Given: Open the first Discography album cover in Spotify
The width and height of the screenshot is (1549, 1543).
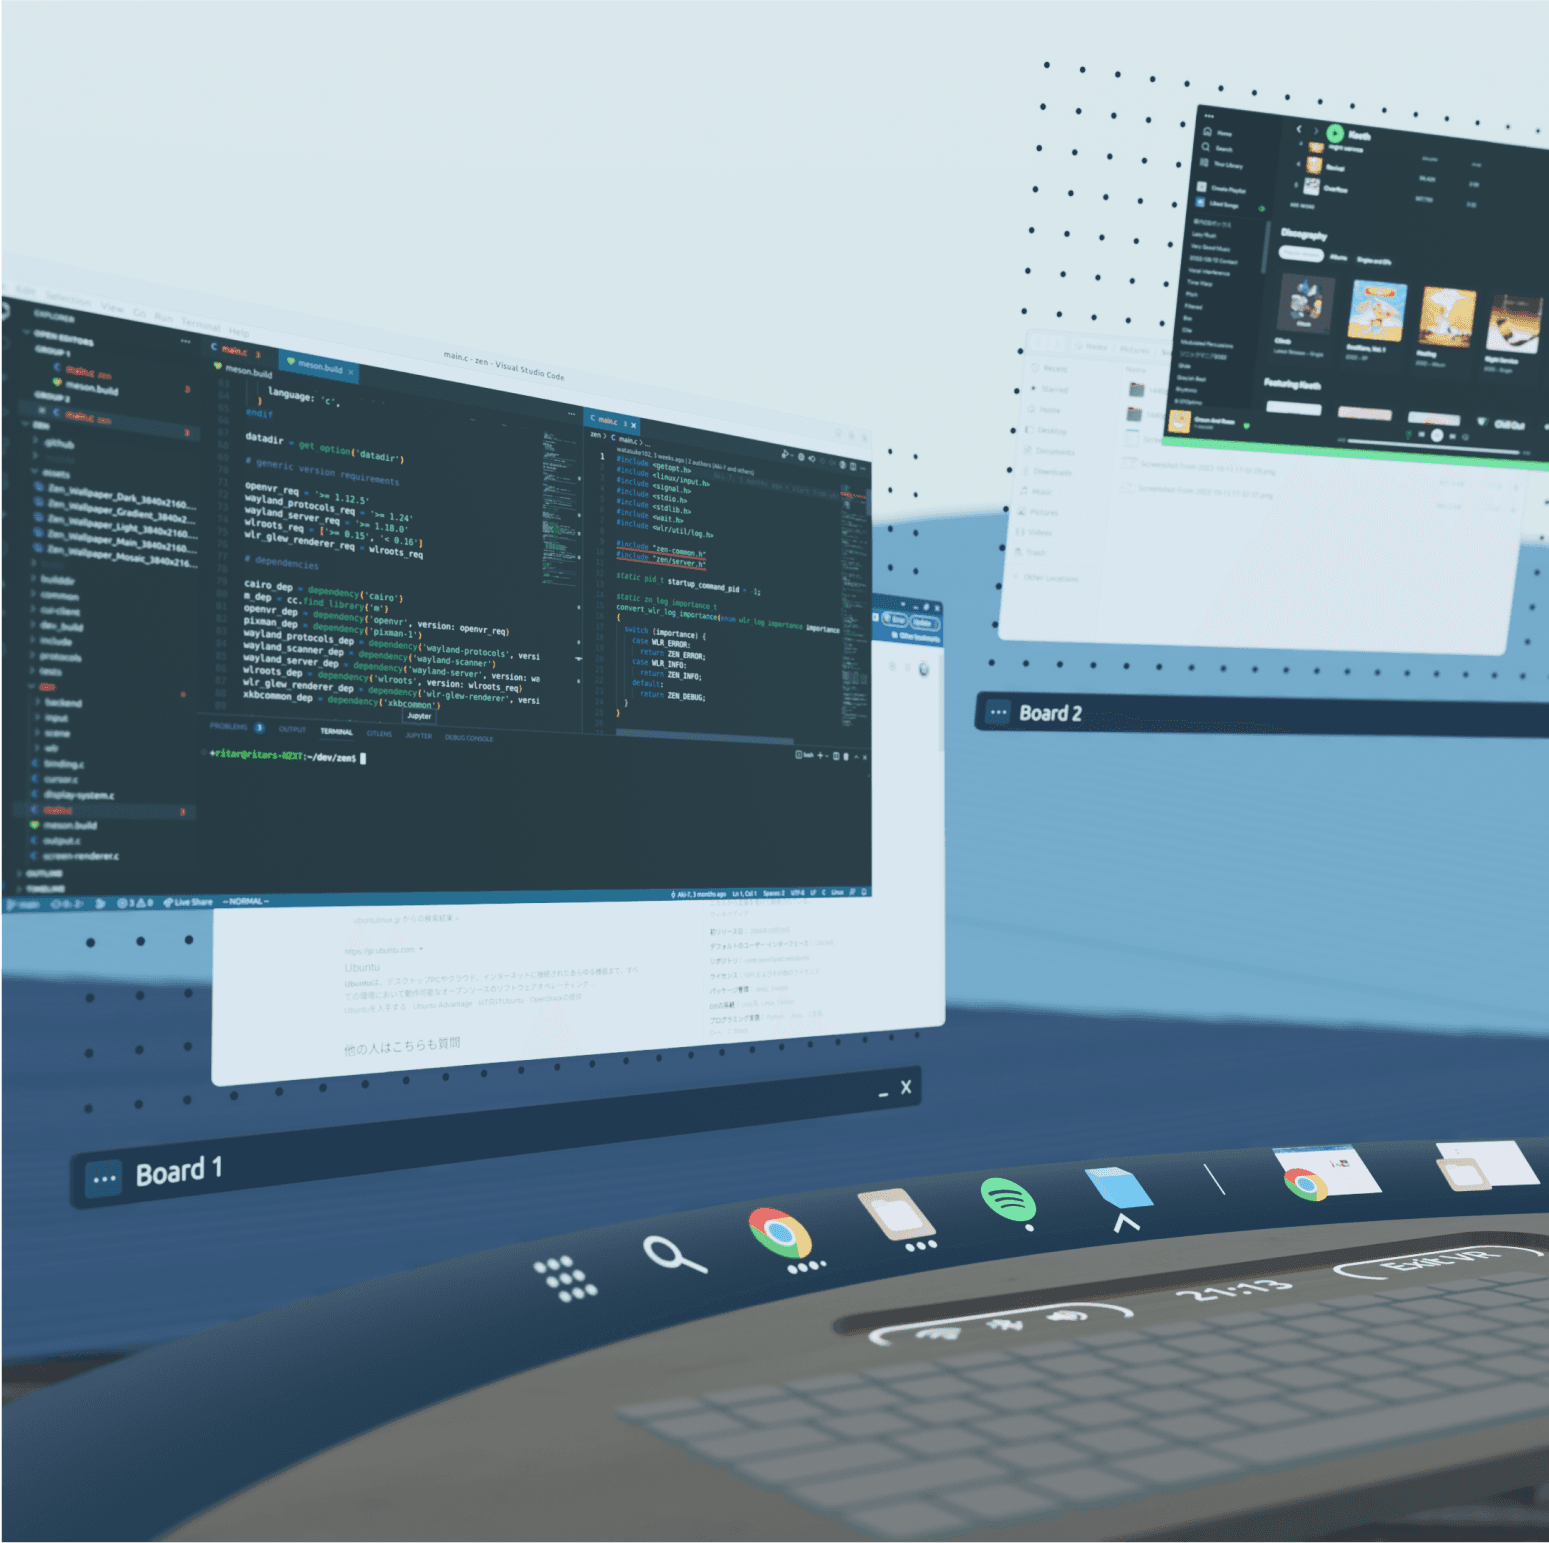Looking at the screenshot, I should click(1305, 304).
